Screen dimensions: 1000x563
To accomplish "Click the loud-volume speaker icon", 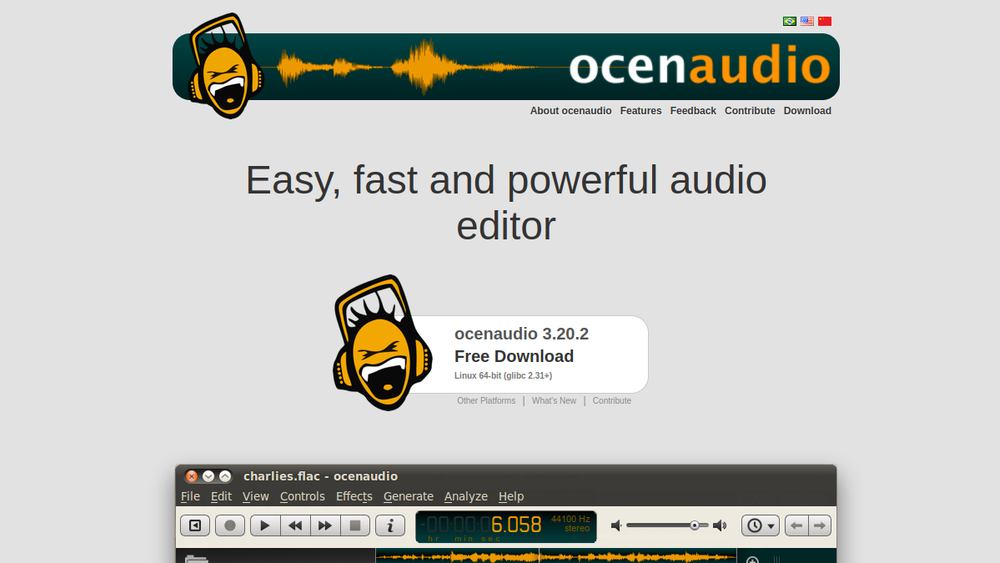I will [x=720, y=525].
